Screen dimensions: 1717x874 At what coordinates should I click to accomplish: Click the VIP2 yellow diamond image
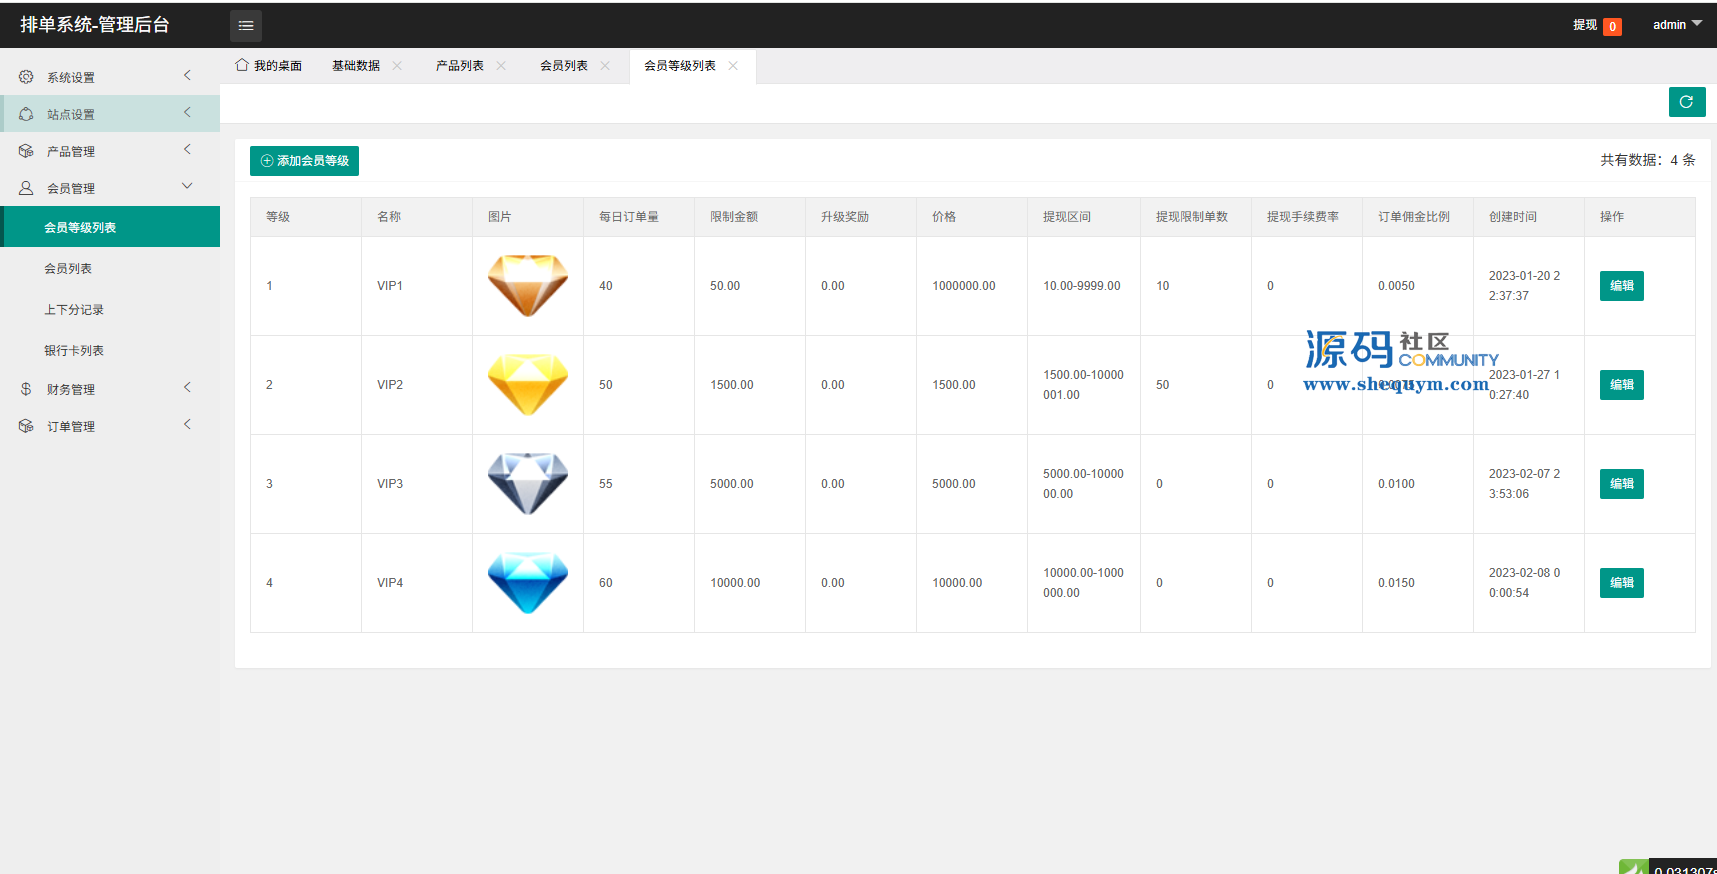[x=527, y=384]
